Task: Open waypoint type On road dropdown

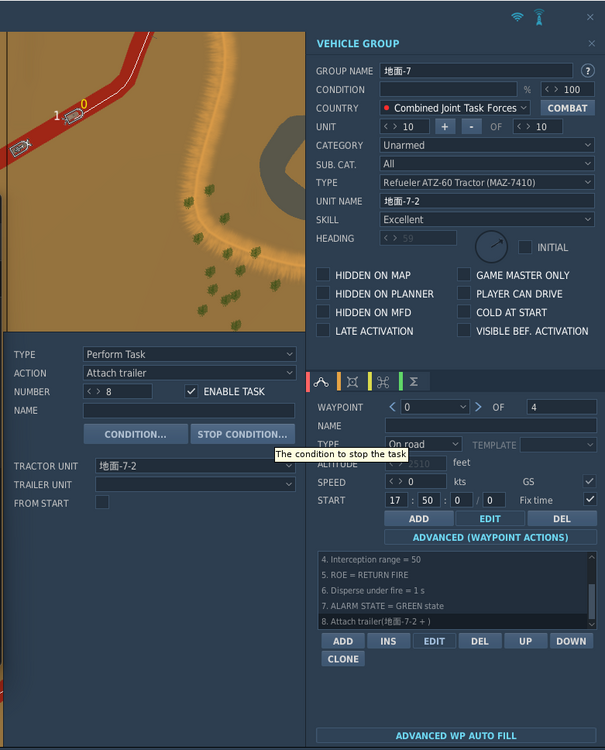Action: tap(423, 444)
